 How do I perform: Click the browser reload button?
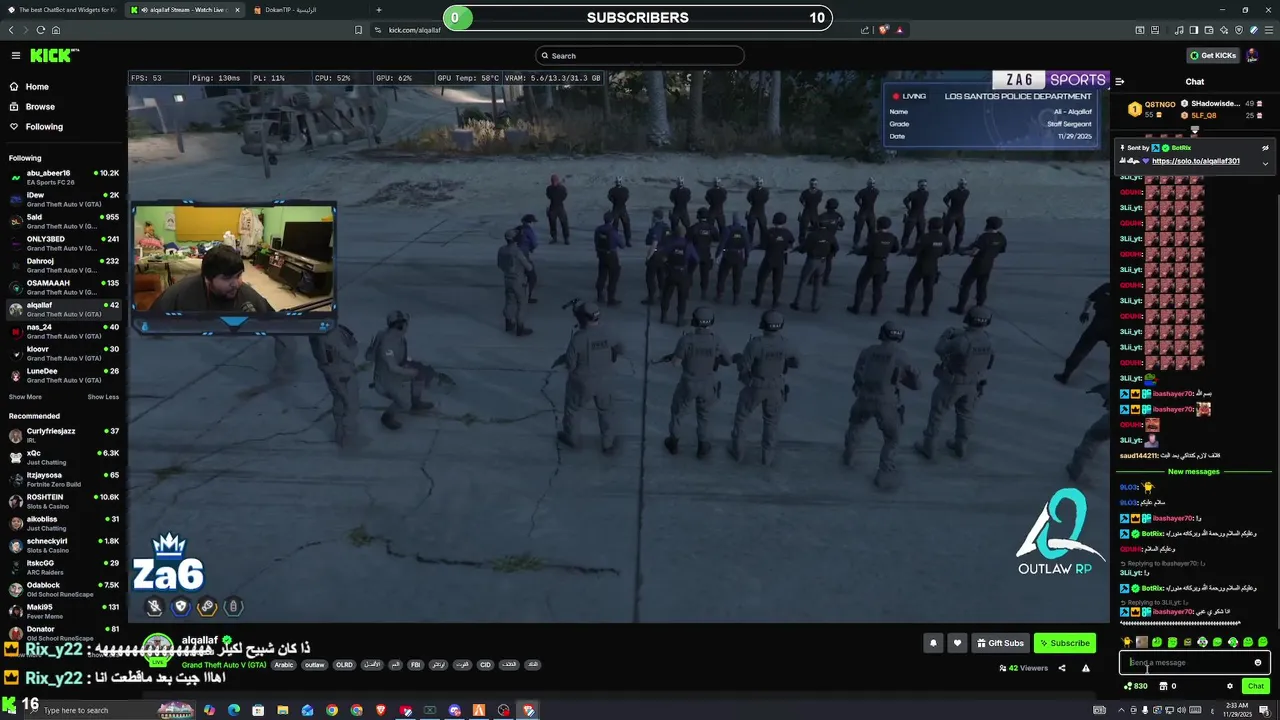[x=41, y=30]
